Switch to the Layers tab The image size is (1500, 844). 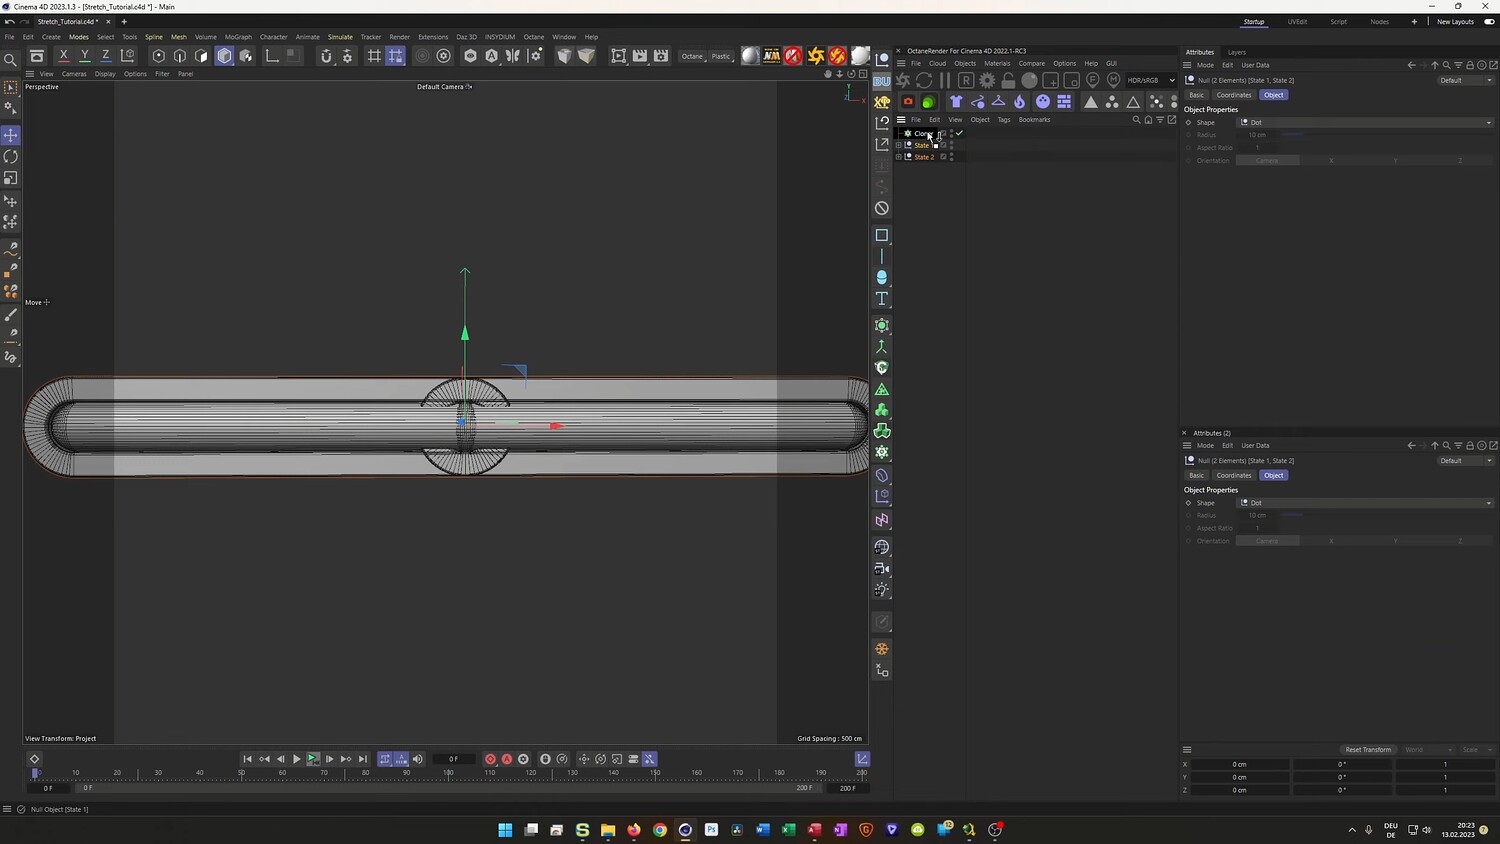[x=1237, y=52]
